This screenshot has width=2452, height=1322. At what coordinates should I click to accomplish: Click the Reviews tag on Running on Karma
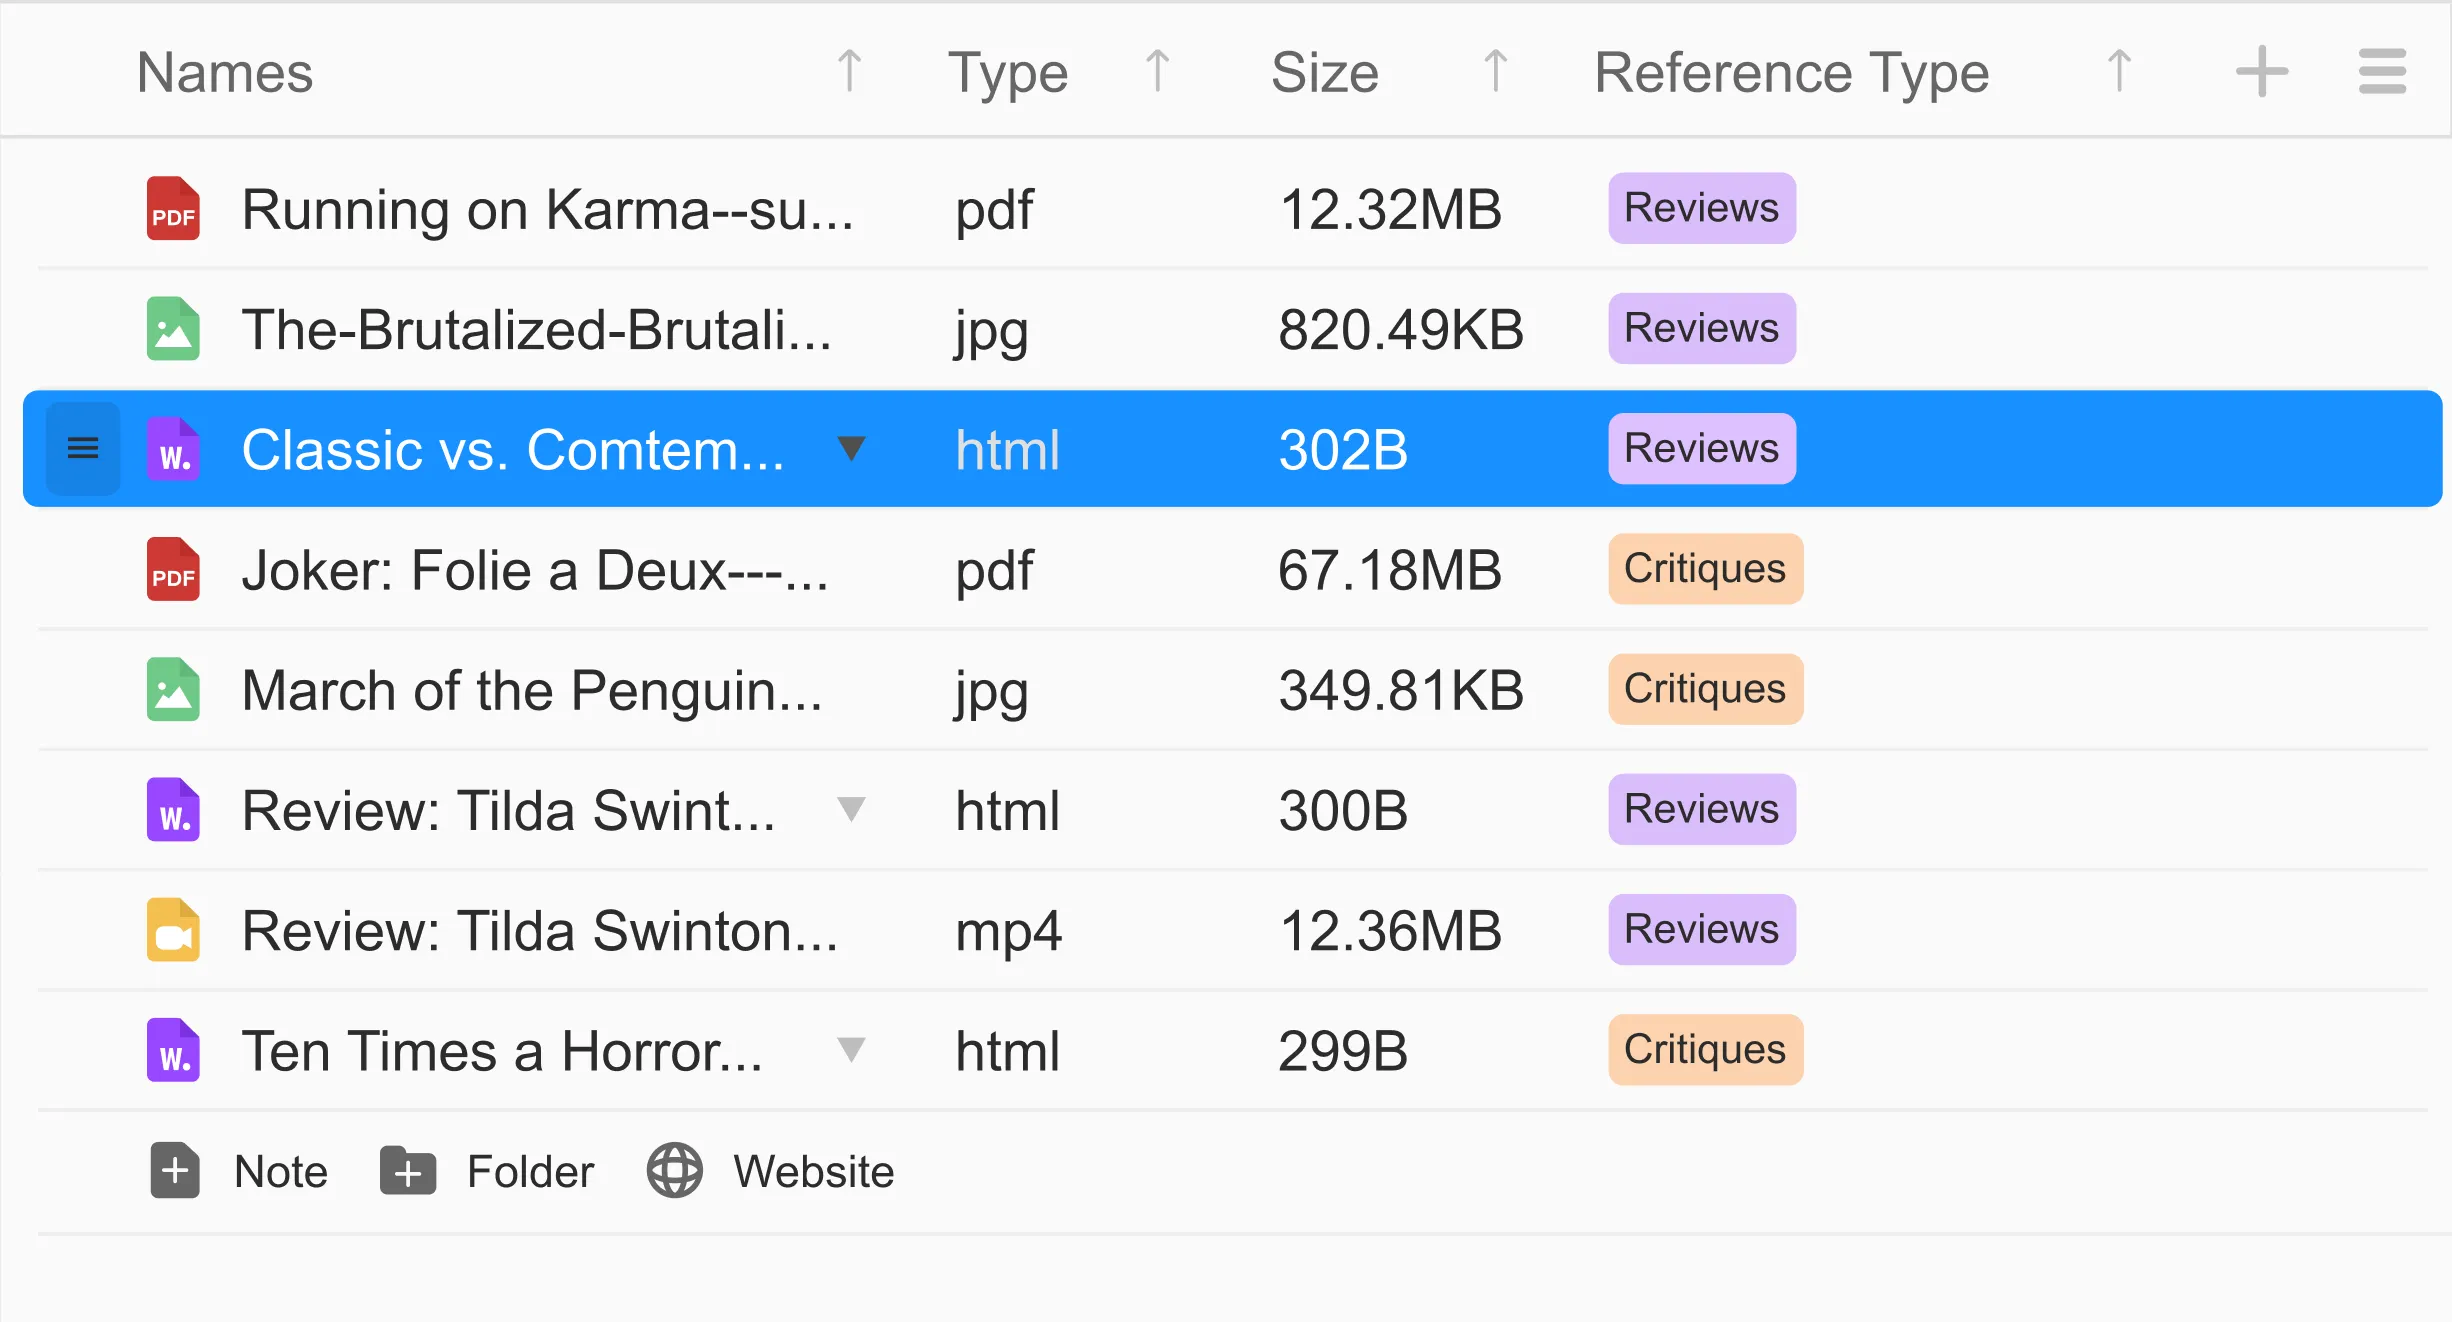tap(1701, 208)
